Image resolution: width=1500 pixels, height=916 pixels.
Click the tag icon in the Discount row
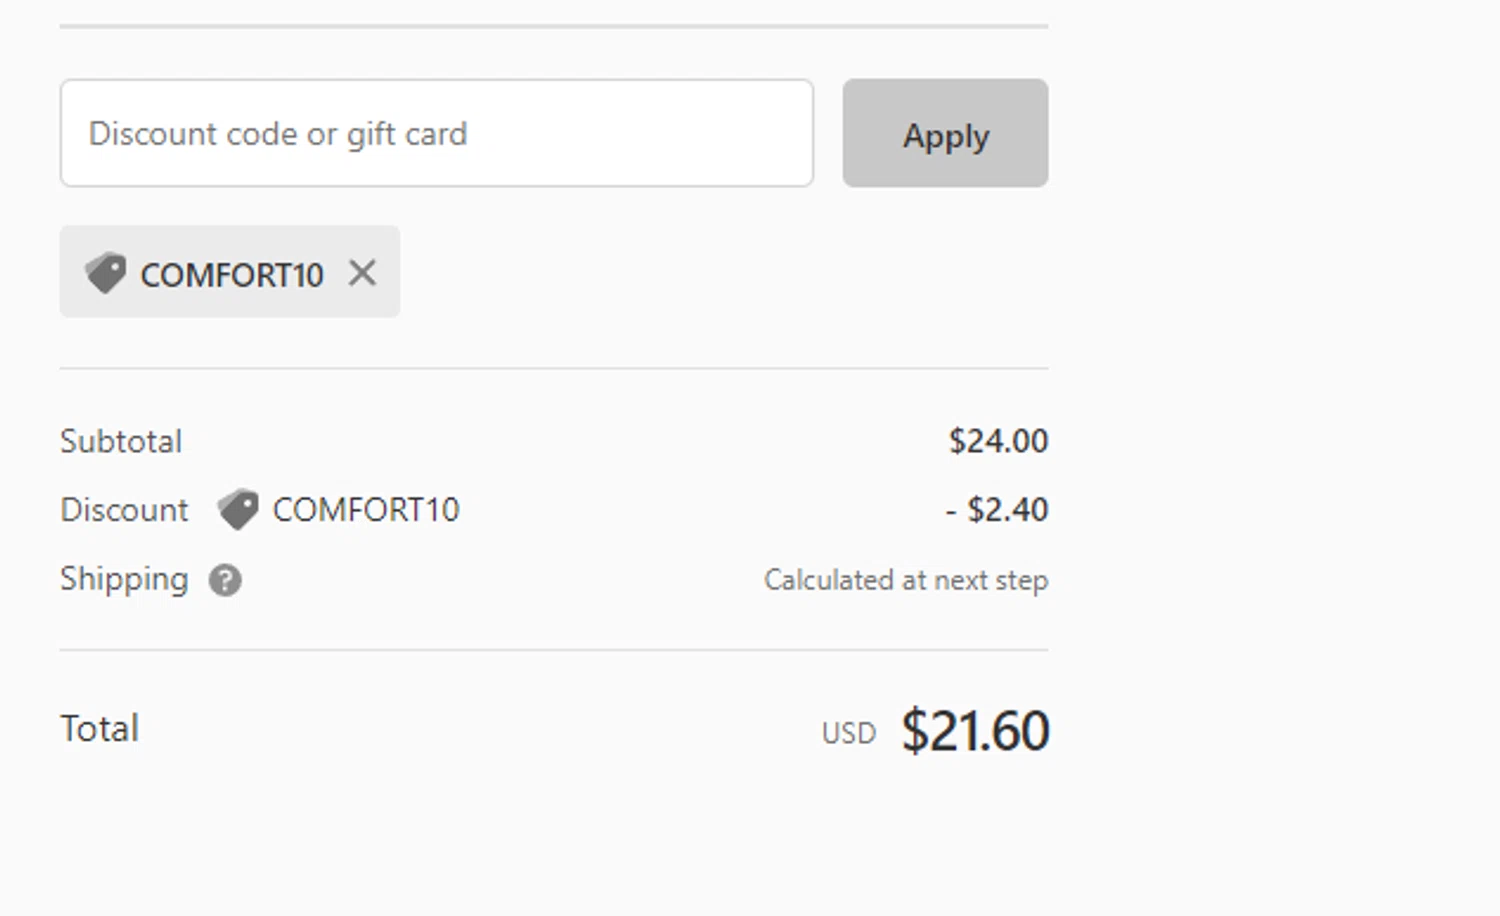coord(238,510)
